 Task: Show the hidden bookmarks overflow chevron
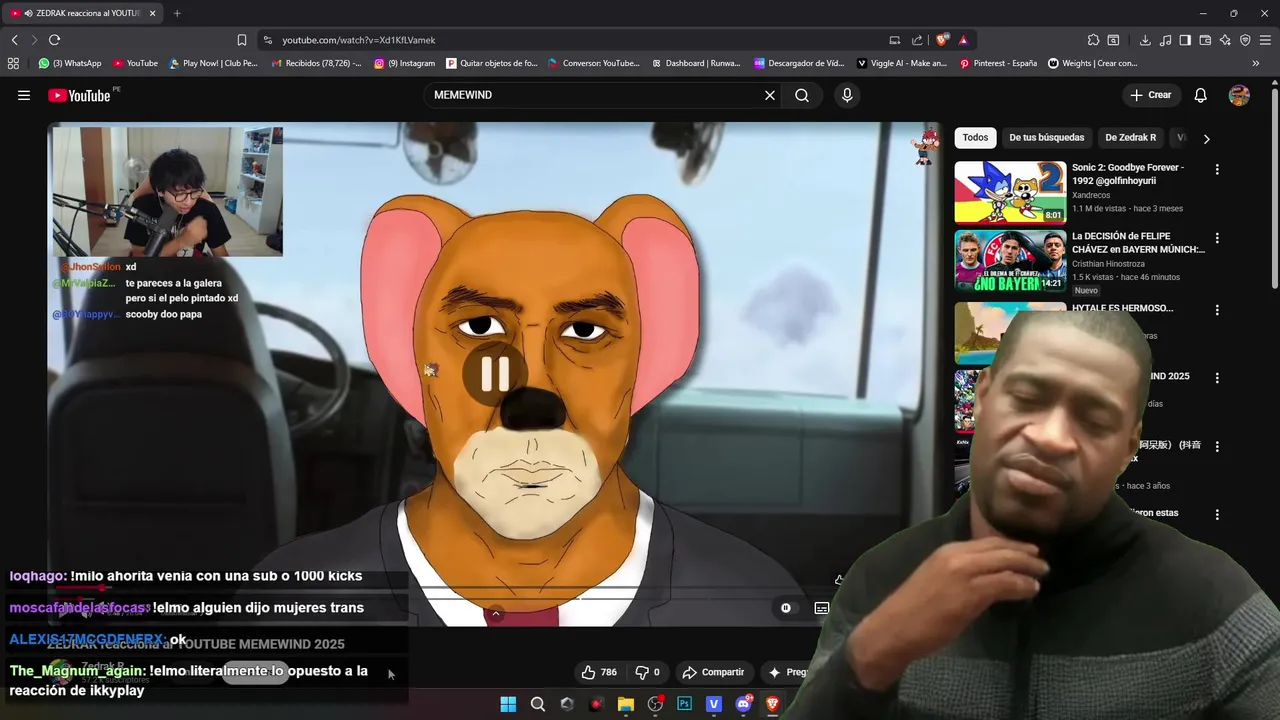tap(1256, 63)
